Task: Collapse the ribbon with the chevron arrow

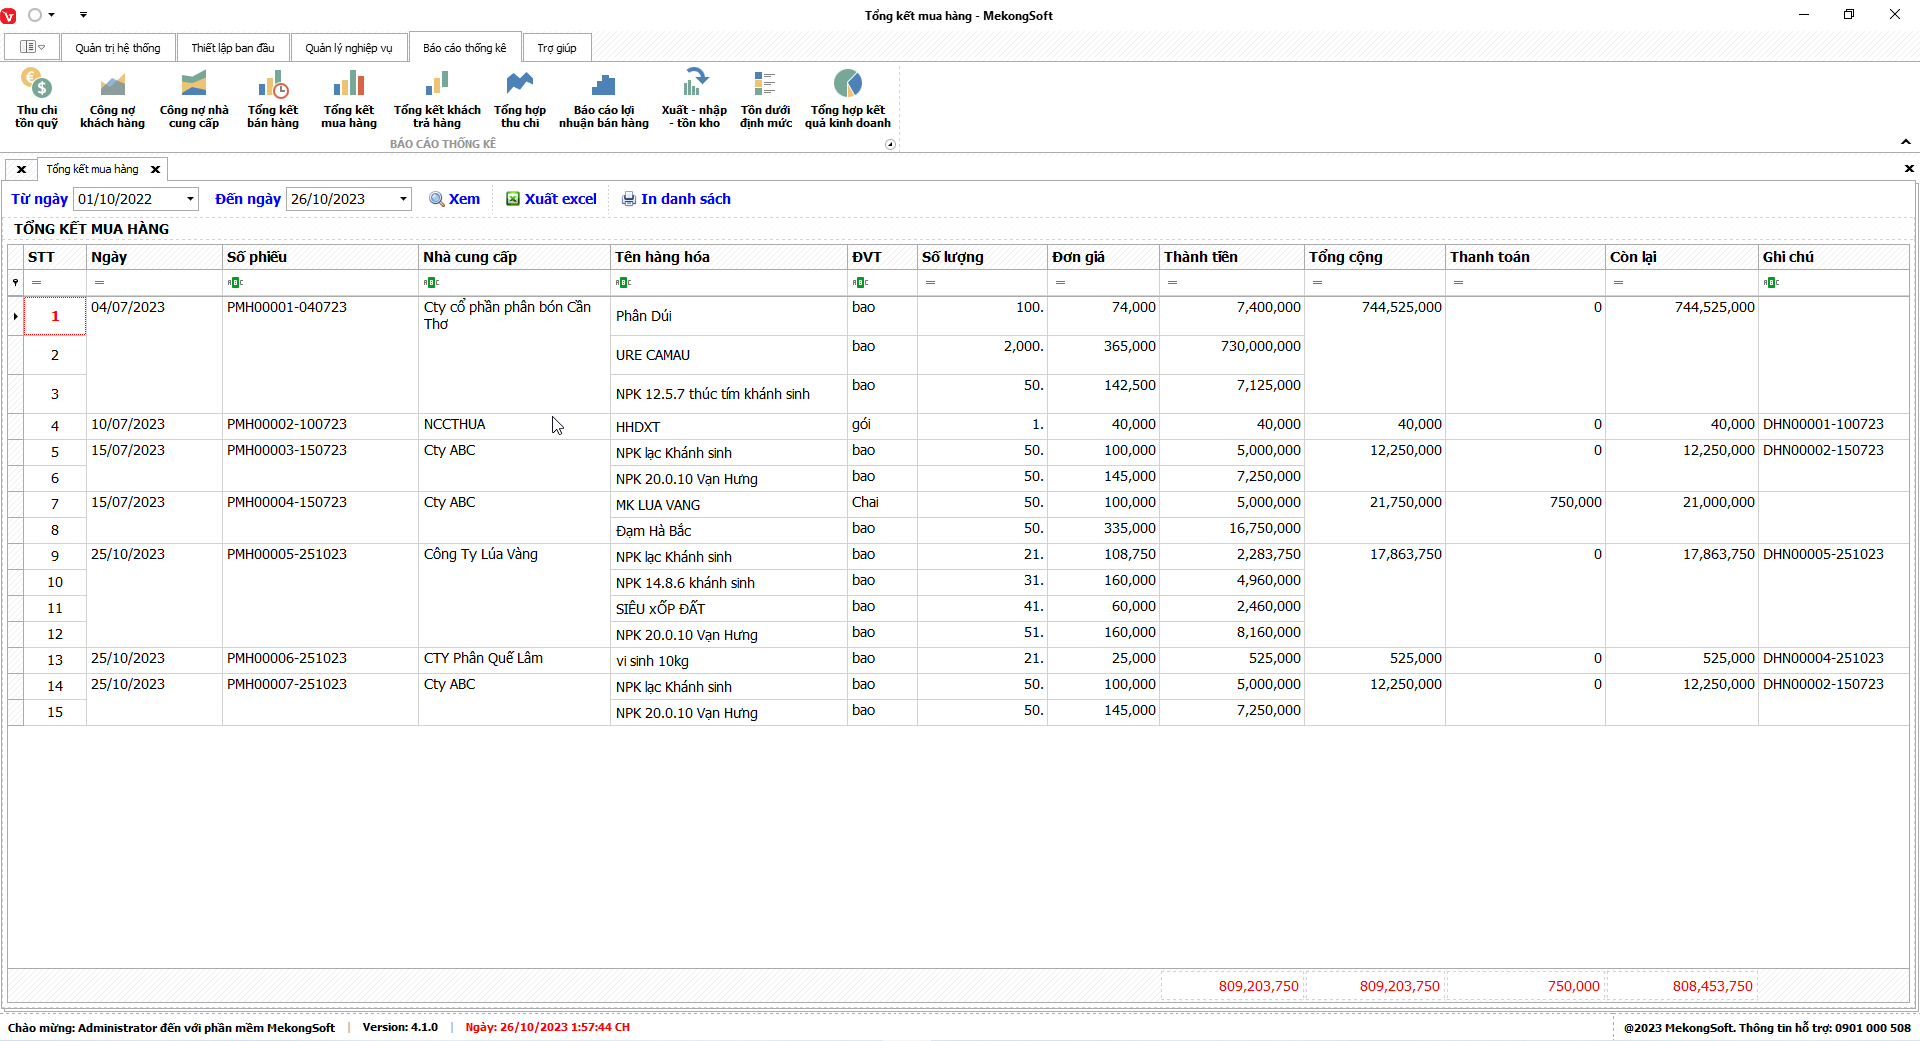Action: tap(1905, 142)
